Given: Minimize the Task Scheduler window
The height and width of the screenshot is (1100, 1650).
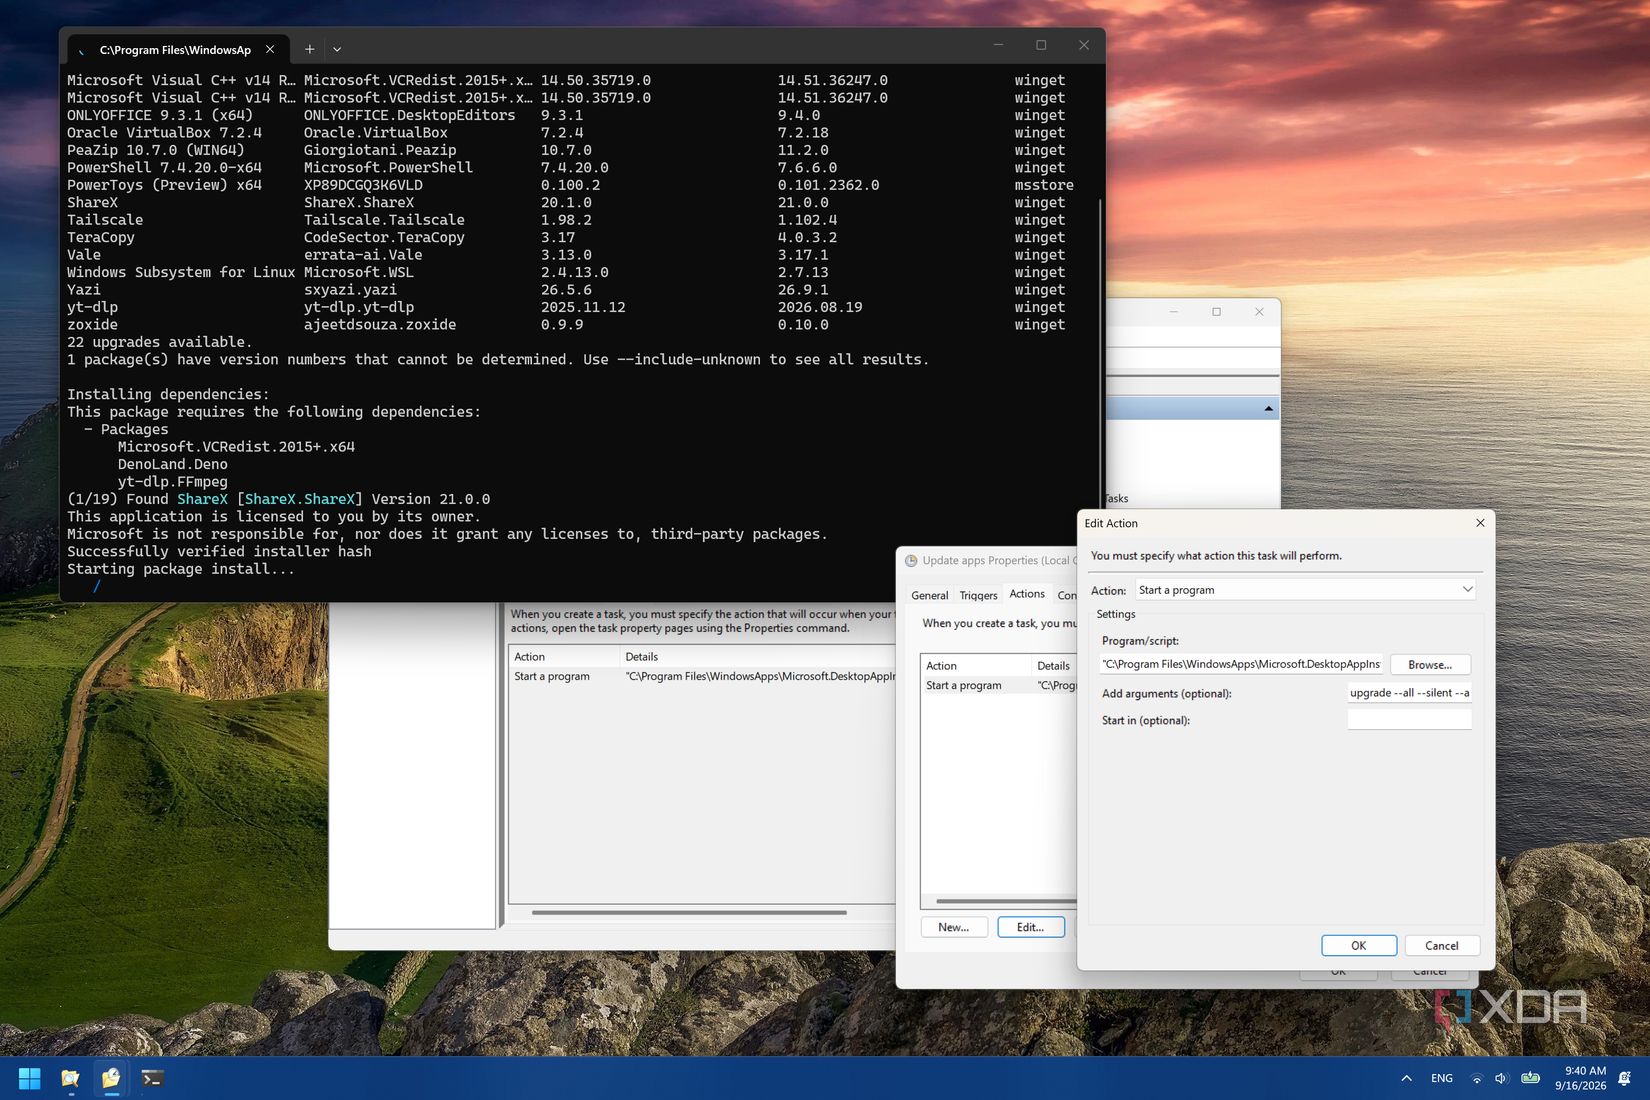Looking at the screenshot, I should coord(1174,312).
